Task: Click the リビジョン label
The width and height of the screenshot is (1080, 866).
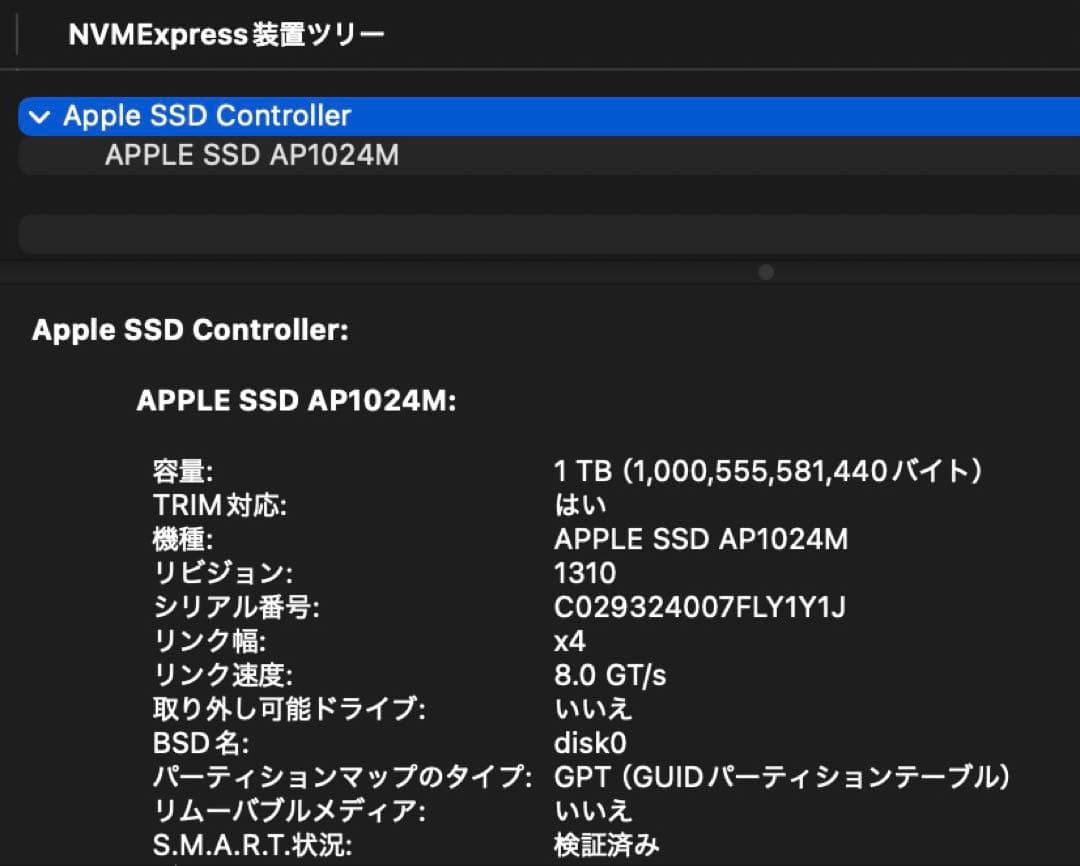Action: pyautogui.click(x=222, y=573)
